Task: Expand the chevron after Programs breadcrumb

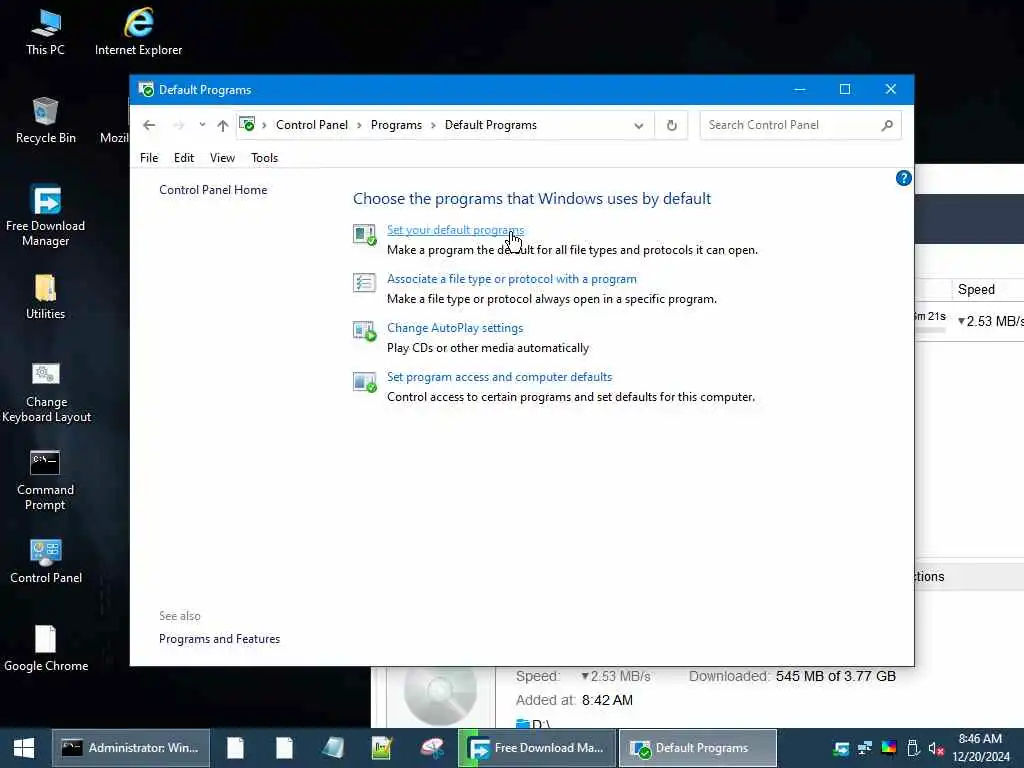Action: tap(433, 125)
